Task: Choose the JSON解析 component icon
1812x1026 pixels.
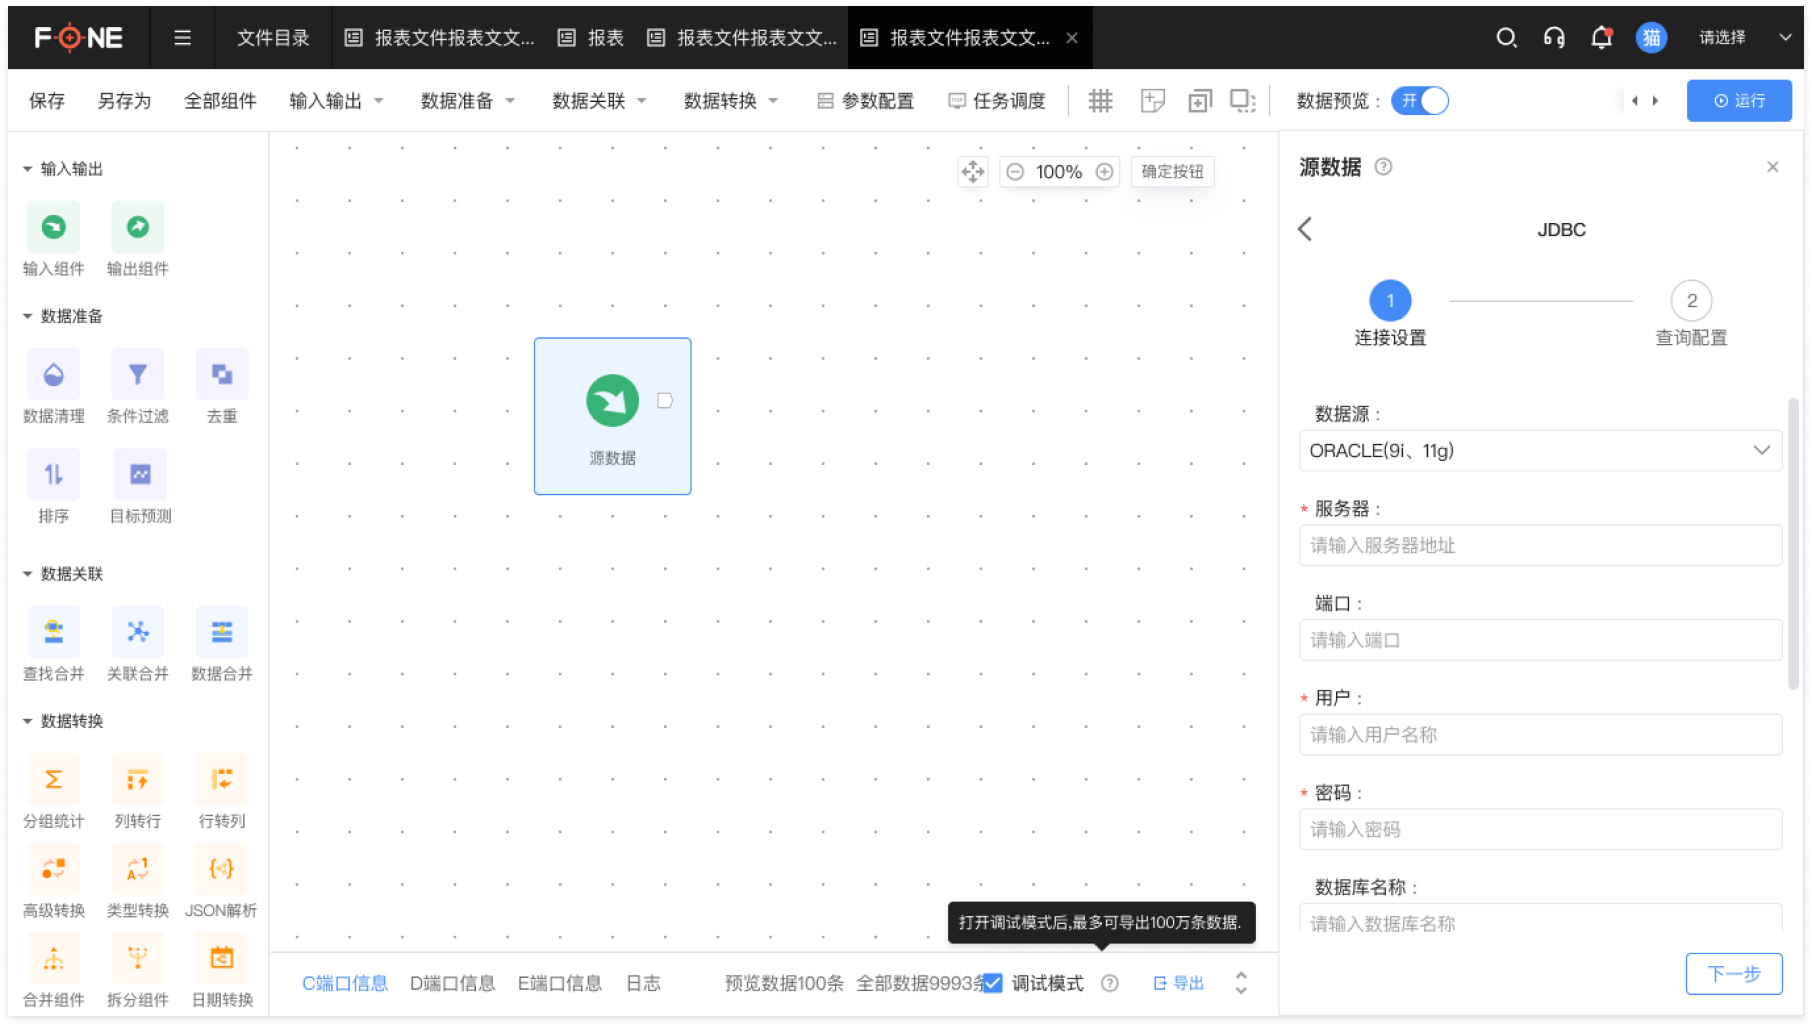Action: pos(221,869)
